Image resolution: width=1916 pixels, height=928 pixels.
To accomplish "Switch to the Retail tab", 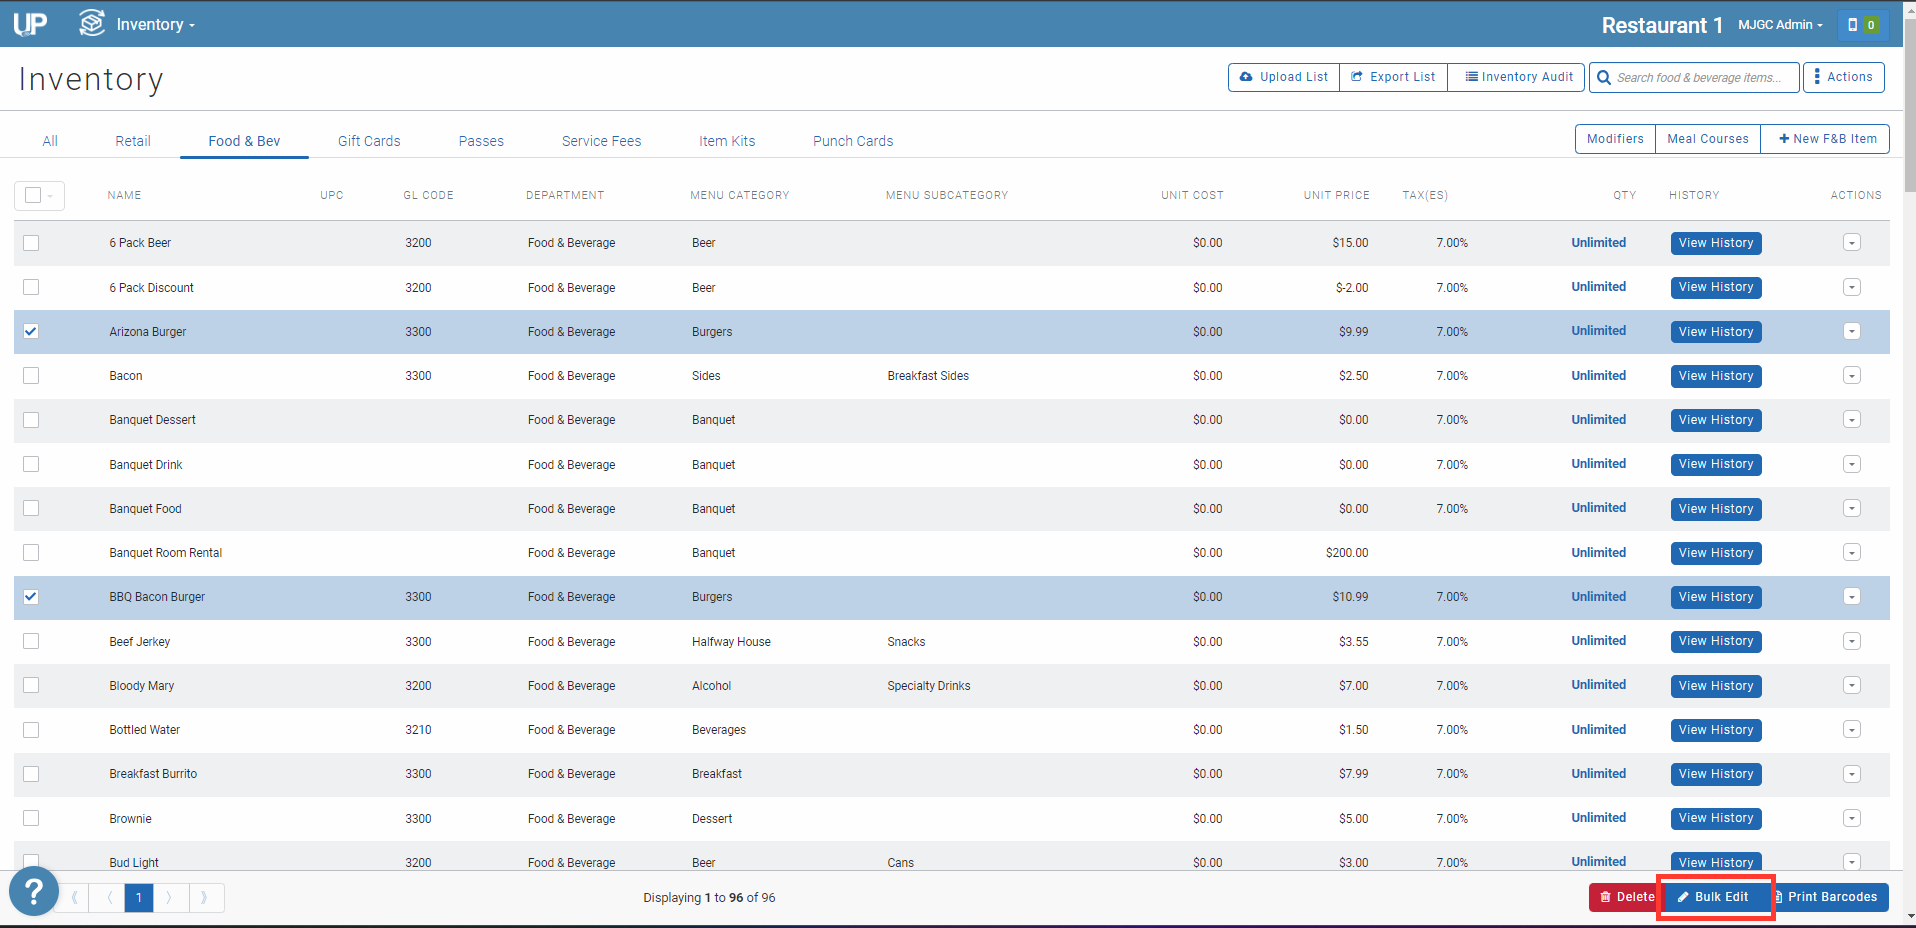I will pyautogui.click(x=132, y=141).
